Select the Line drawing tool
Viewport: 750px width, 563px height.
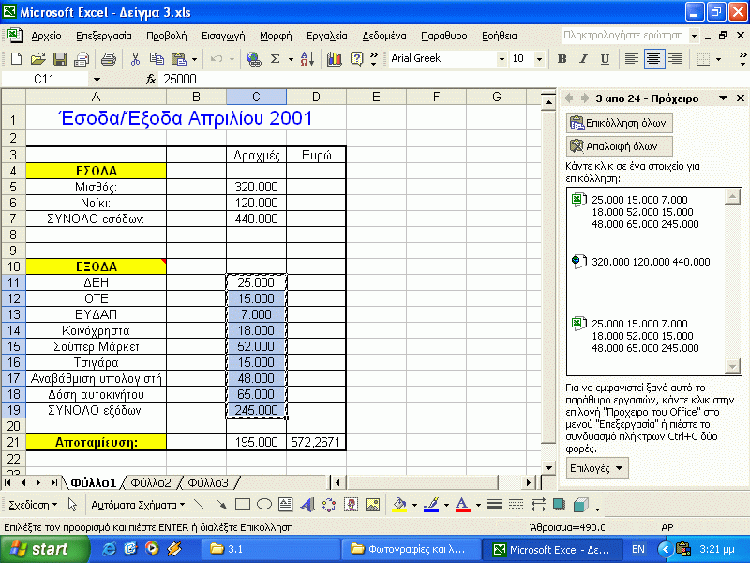[199, 505]
